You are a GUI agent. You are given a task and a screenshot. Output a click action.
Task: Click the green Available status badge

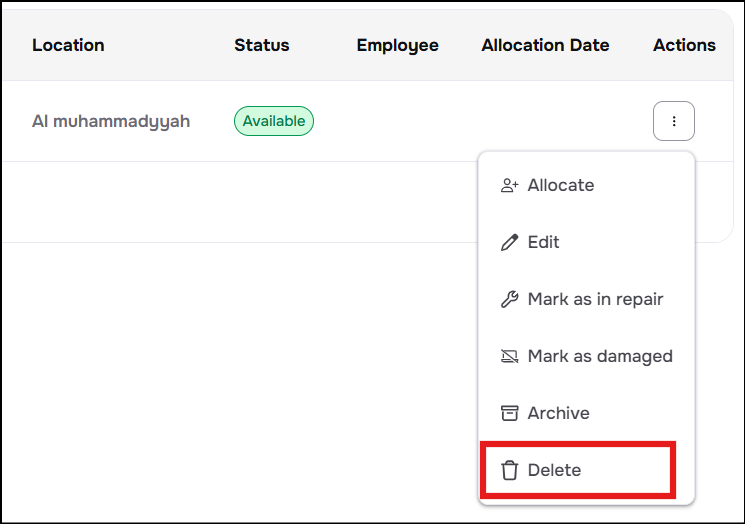pyautogui.click(x=274, y=121)
